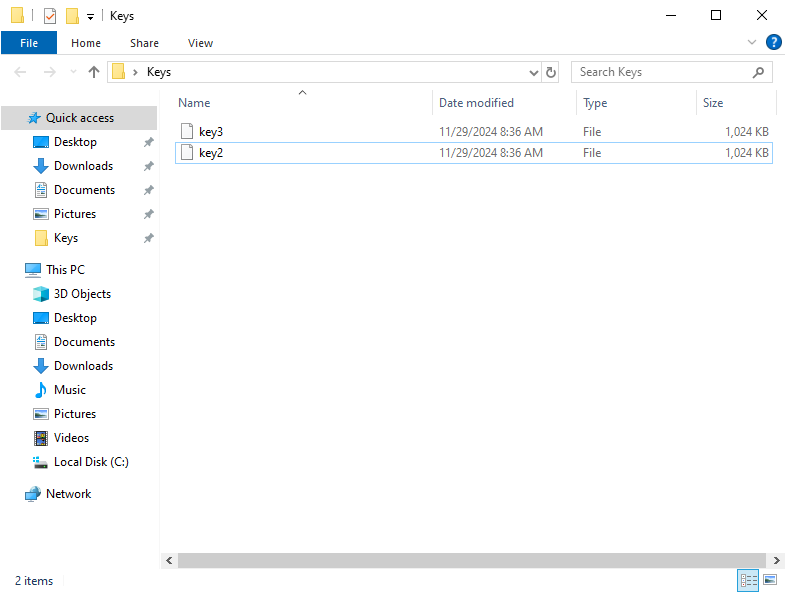Open the Customize Quick Access Toolbar dropdown
The width and height of the screenshot is (786, 593).
pos(90,17)
